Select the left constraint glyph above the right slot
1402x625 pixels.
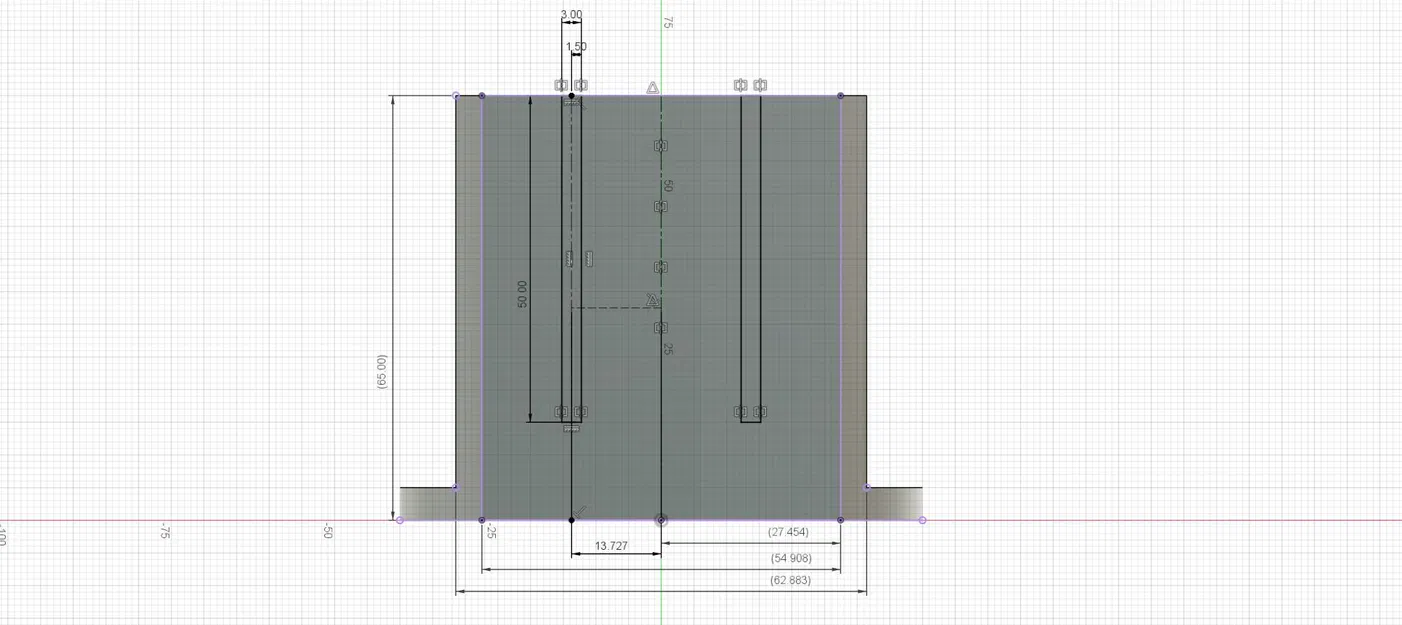click(x=740, y=85)
